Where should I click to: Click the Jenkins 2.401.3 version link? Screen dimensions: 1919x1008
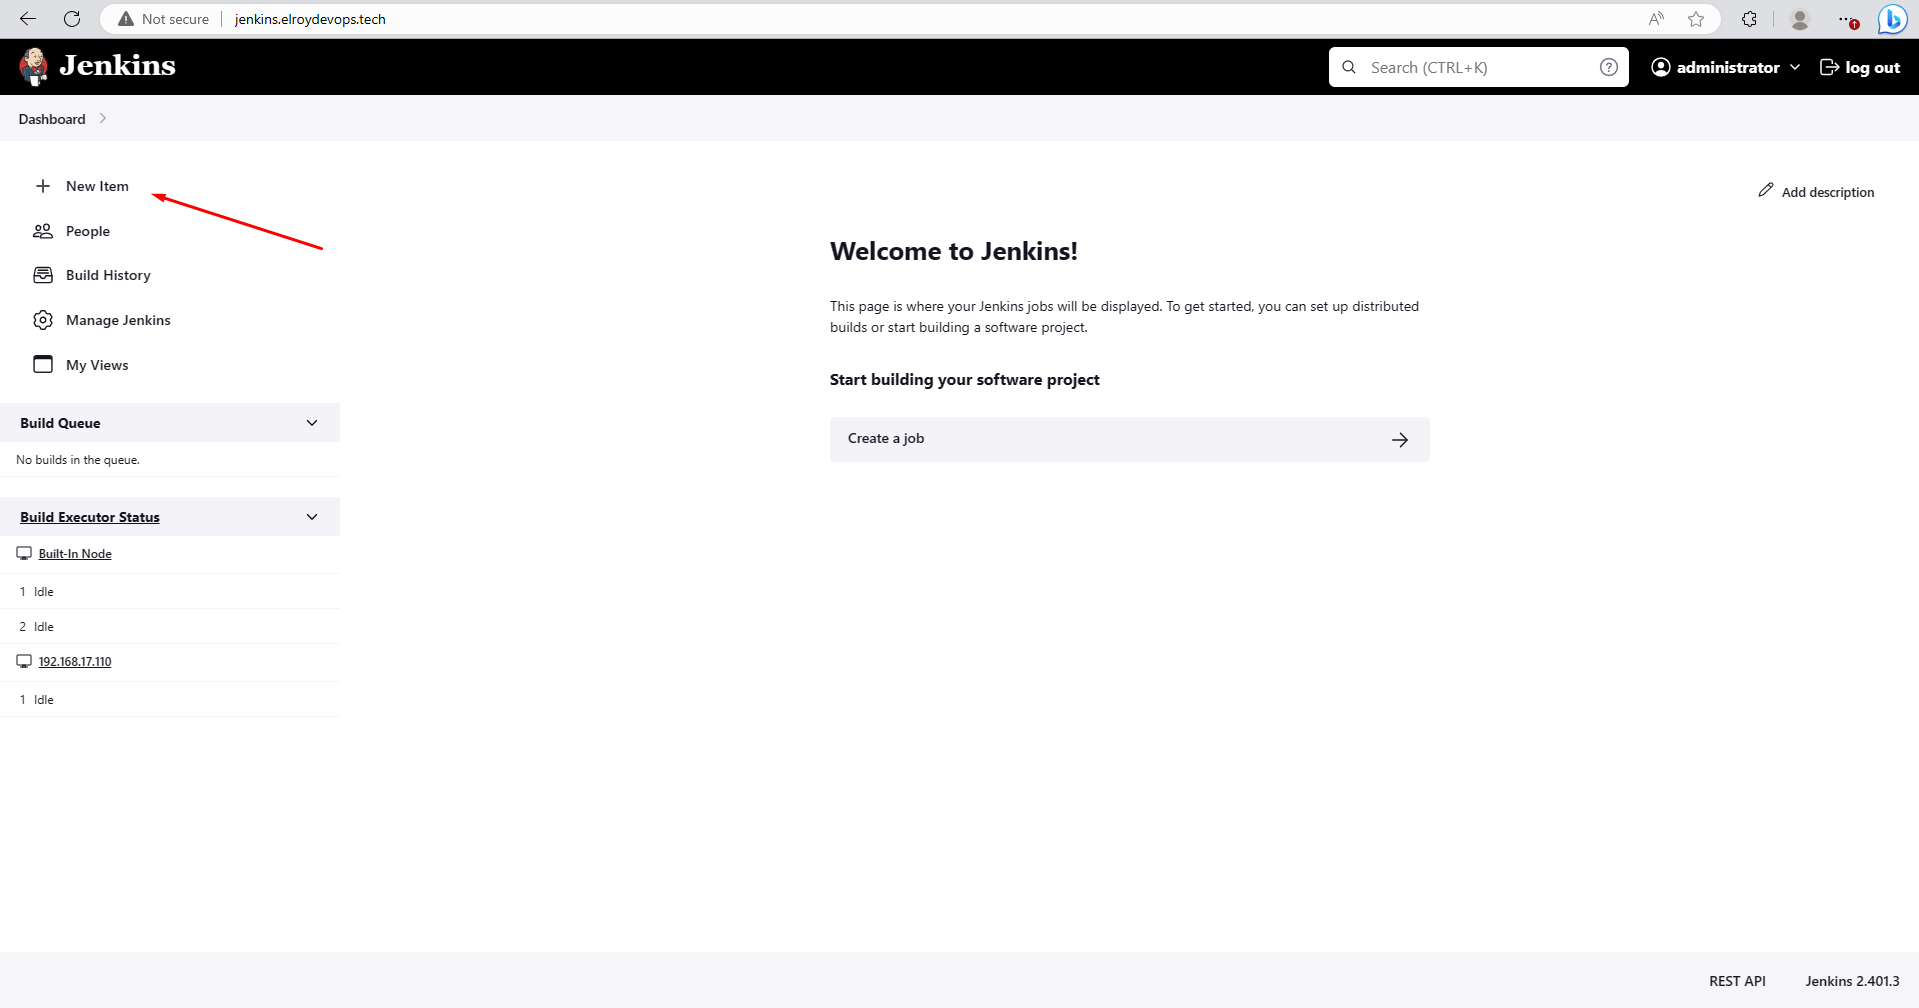[x=1852, y=981]
